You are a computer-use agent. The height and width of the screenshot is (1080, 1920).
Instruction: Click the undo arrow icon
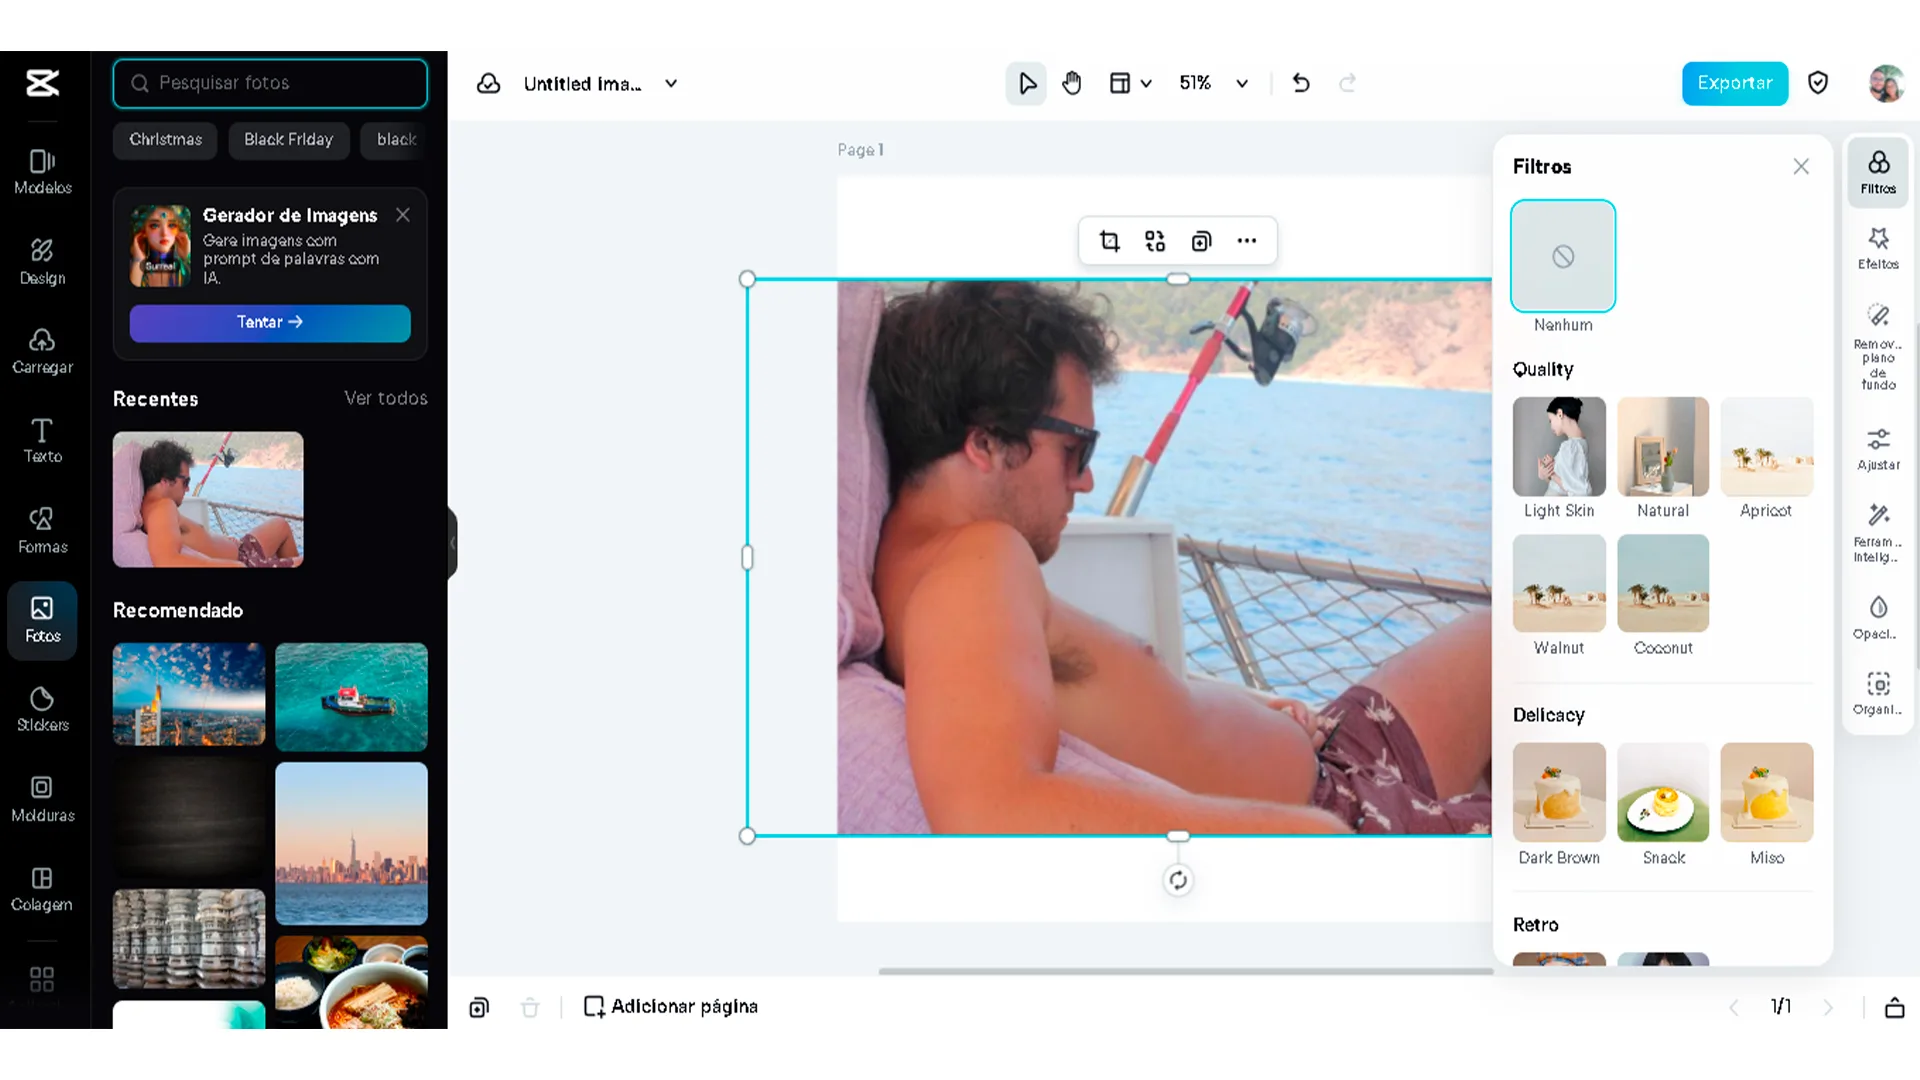[x=1301, y=83]
